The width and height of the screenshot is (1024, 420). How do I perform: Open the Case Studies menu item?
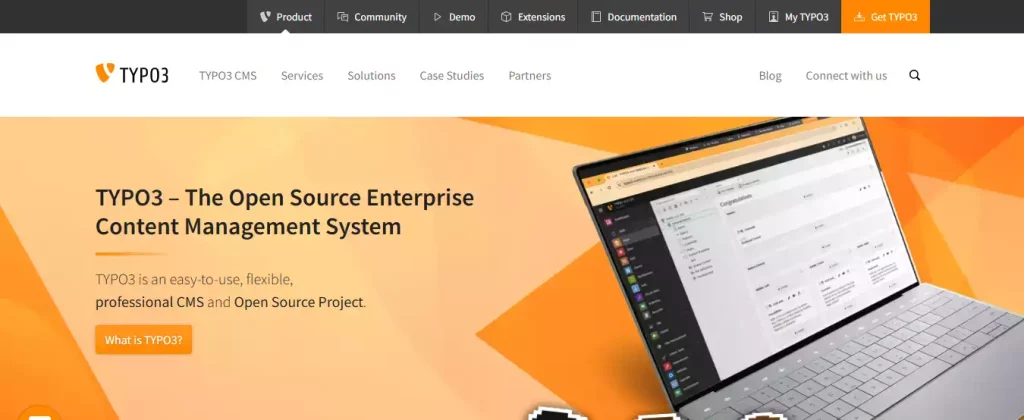click(x=452, y=76)
